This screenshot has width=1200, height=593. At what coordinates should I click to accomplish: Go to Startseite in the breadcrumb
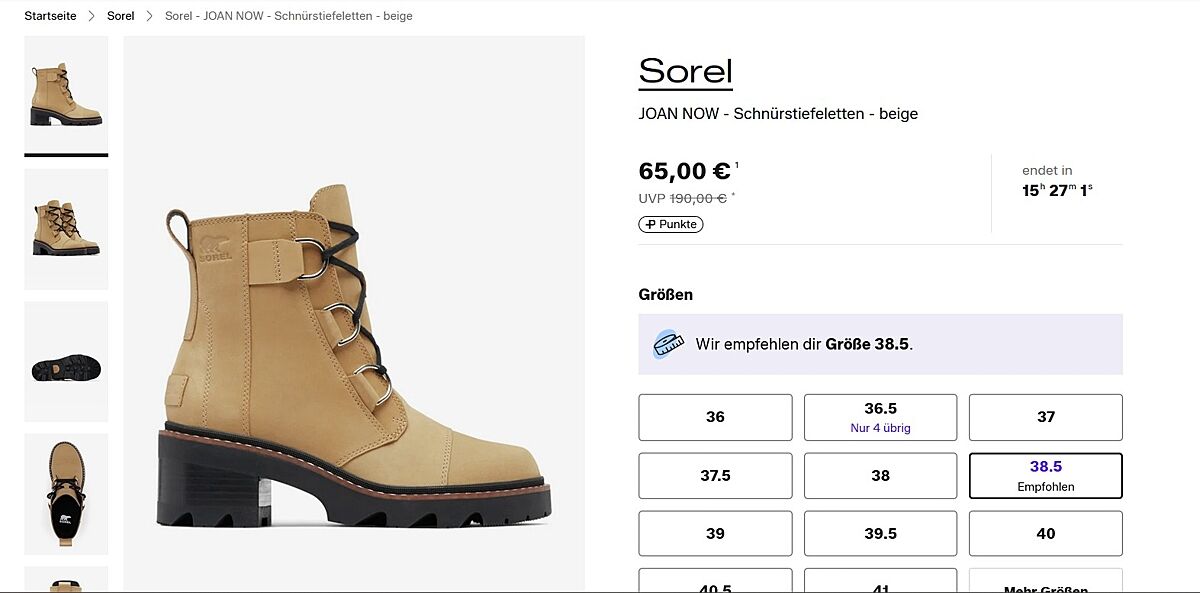click(x=50, y=16)
